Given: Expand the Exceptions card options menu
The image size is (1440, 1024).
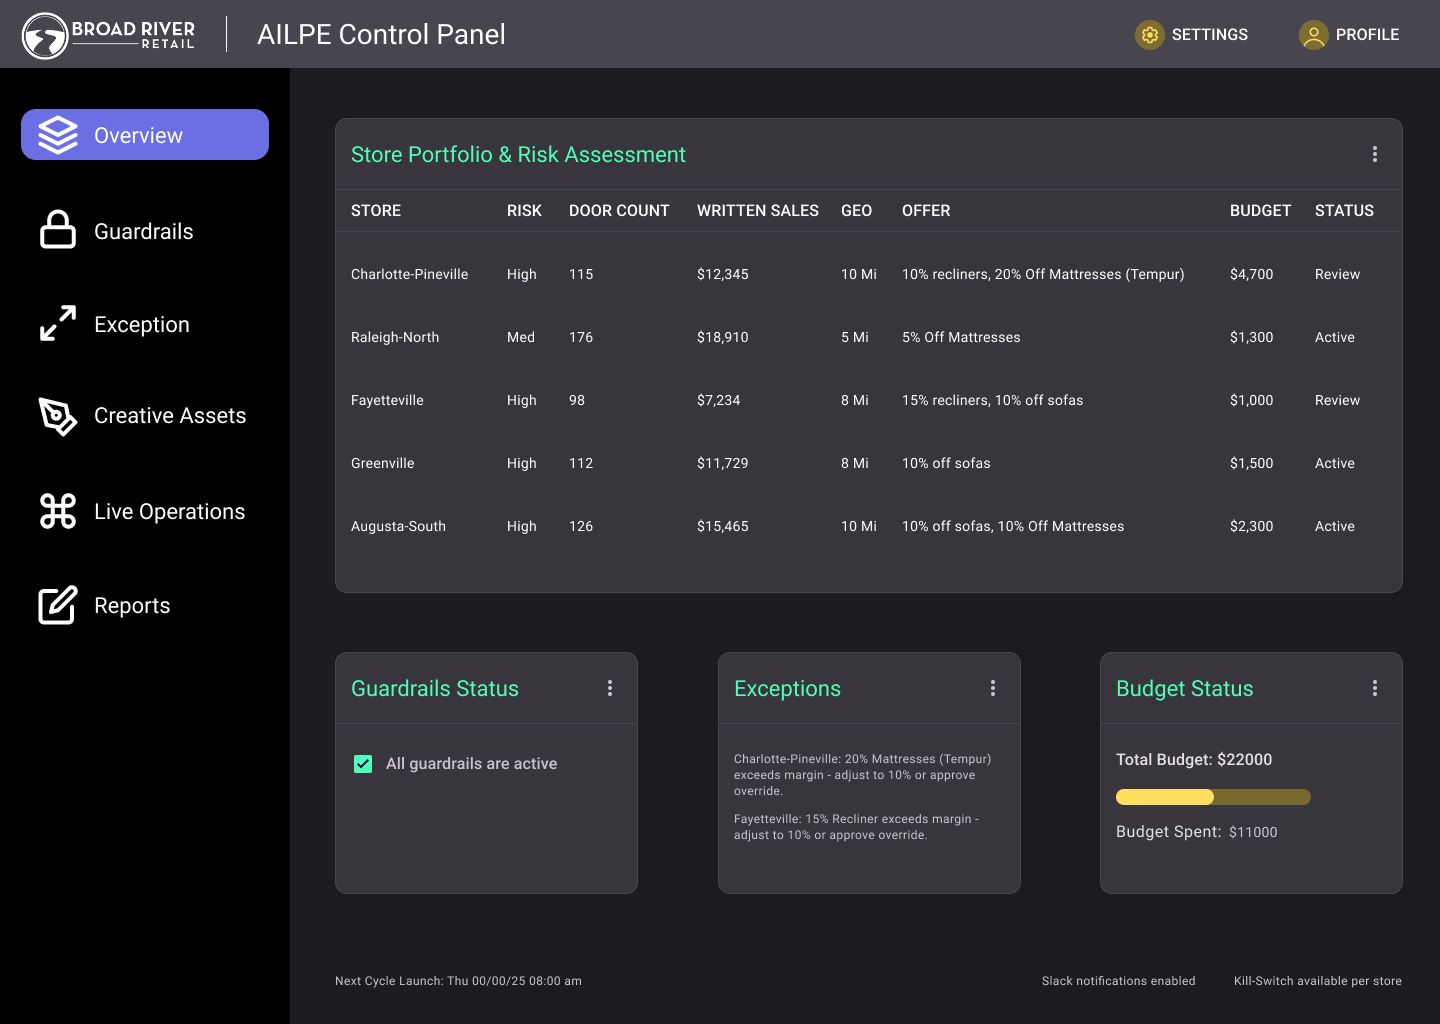Looking at the screenshot, I should (x=993, y=688).
